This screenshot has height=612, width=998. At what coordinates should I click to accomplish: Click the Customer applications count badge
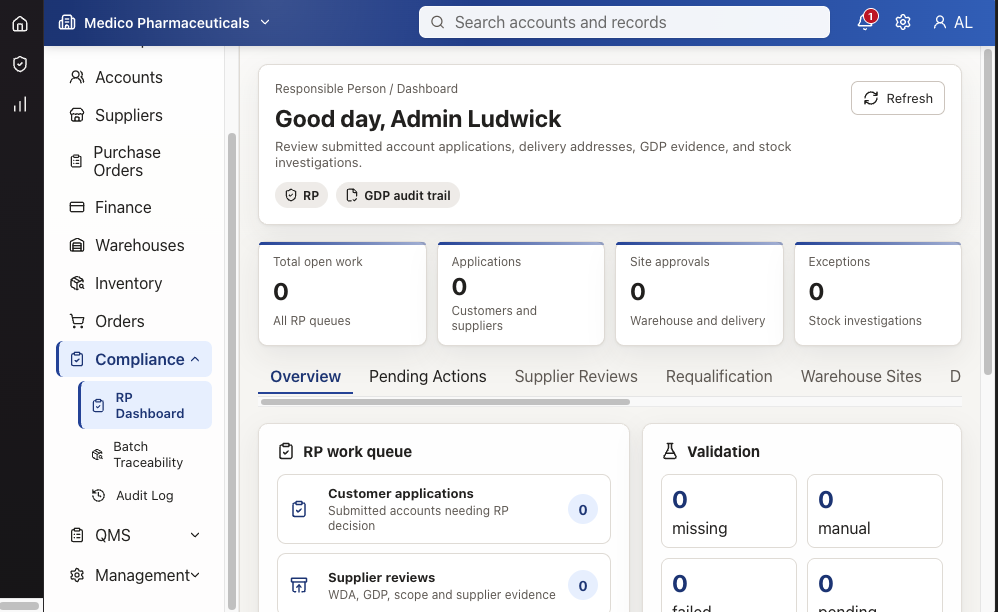coord(582,510)
